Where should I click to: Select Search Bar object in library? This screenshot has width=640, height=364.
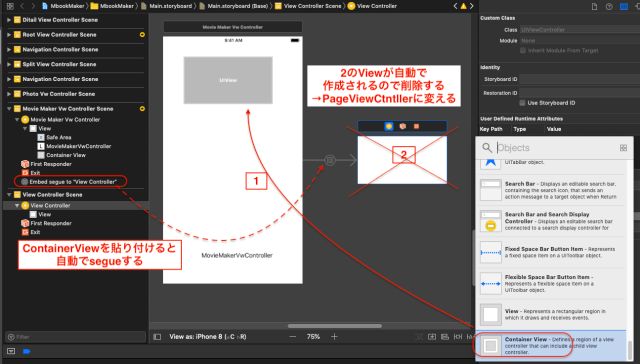click(x=551, y=190)
